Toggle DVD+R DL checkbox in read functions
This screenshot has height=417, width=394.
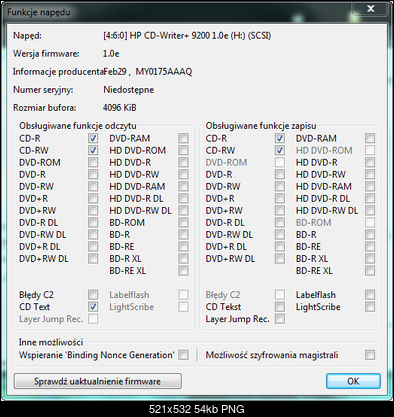pyautogui.click(x=93, y=246)
